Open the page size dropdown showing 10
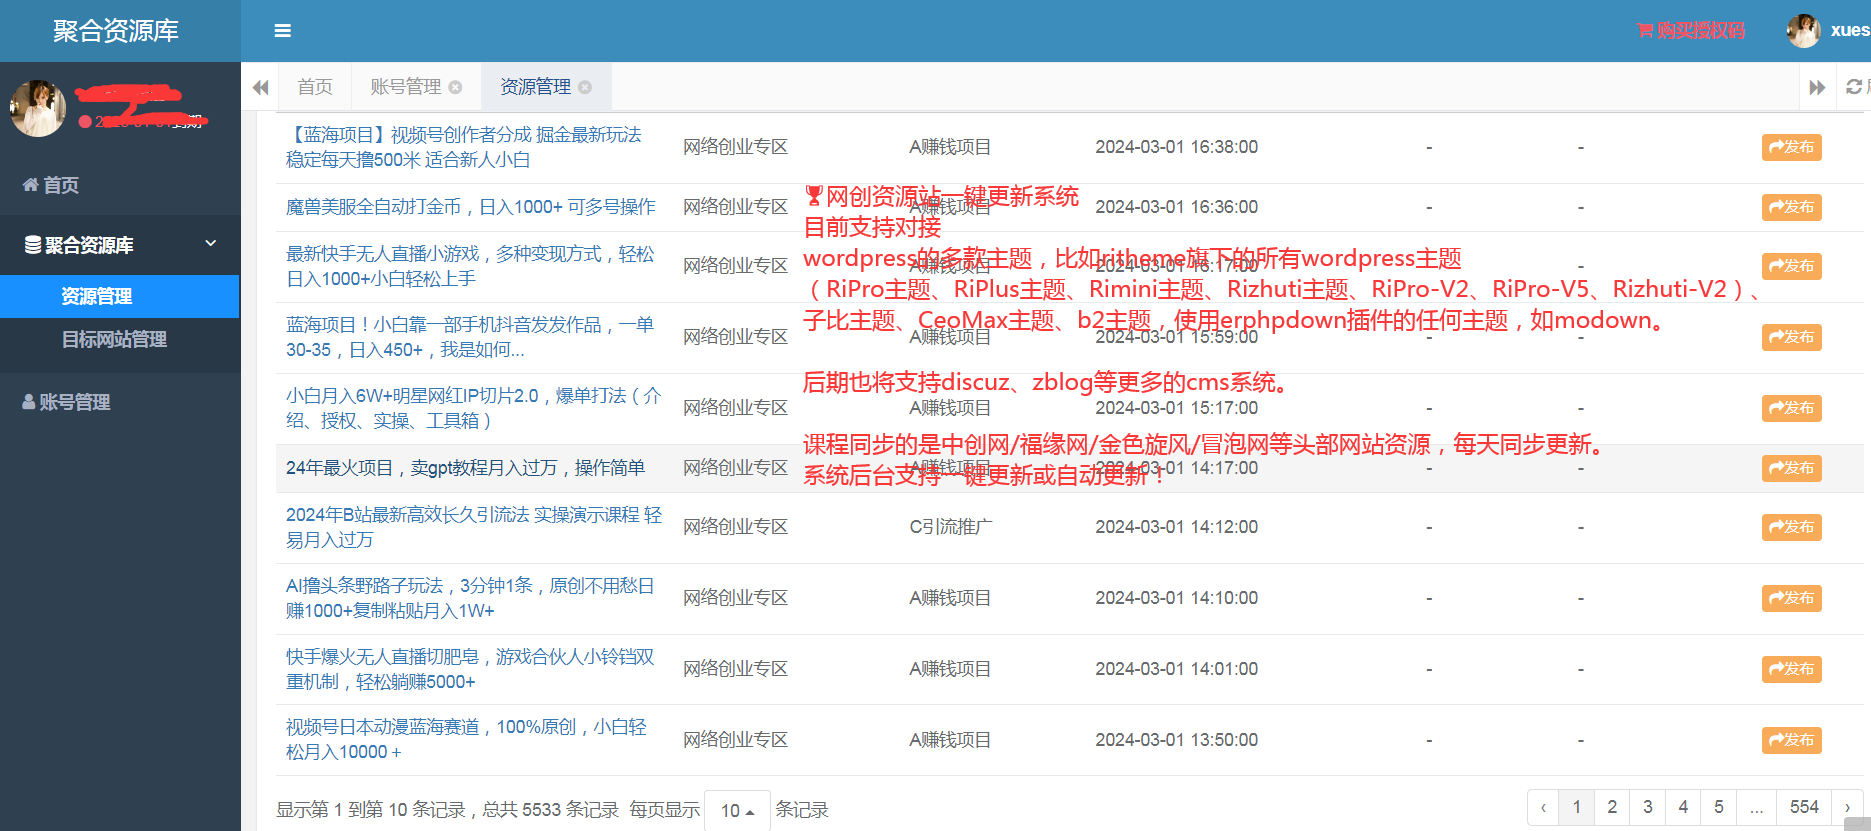 coord(737,810)
